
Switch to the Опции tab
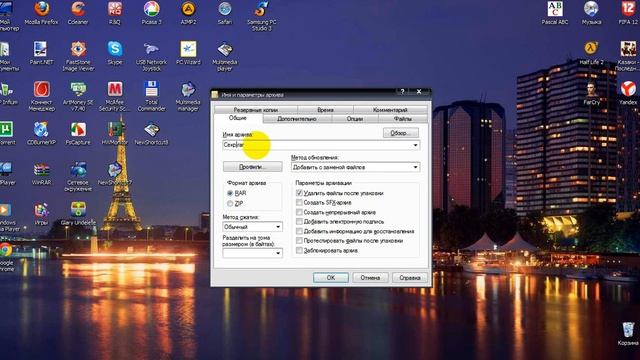[355, 119]
